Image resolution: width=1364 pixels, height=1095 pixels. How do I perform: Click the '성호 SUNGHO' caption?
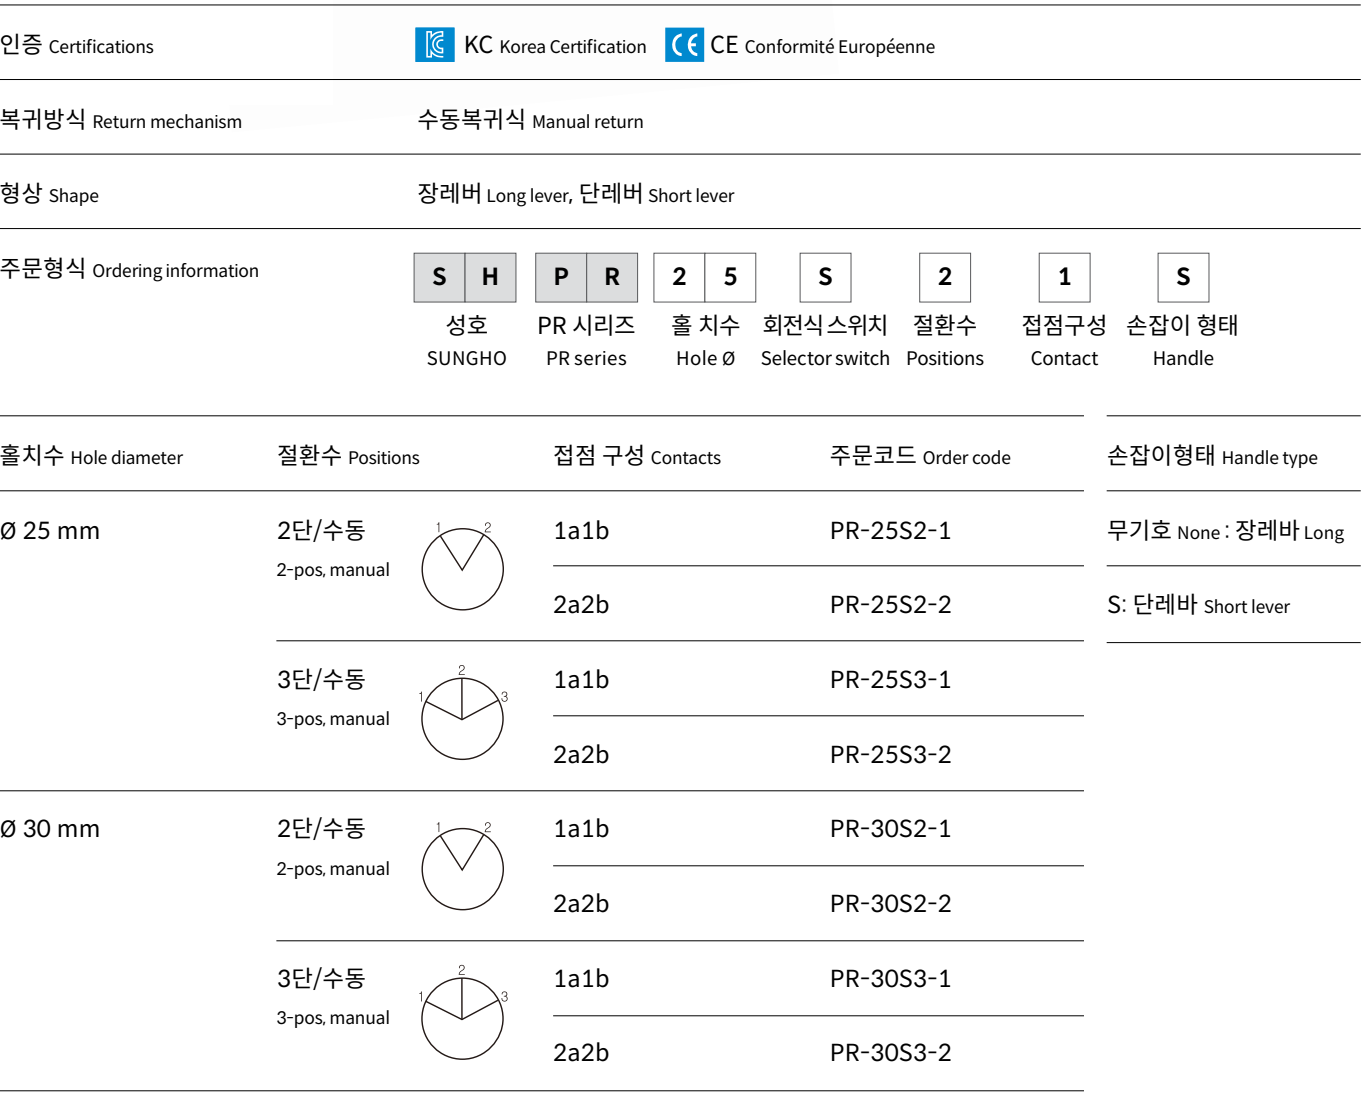466,341
